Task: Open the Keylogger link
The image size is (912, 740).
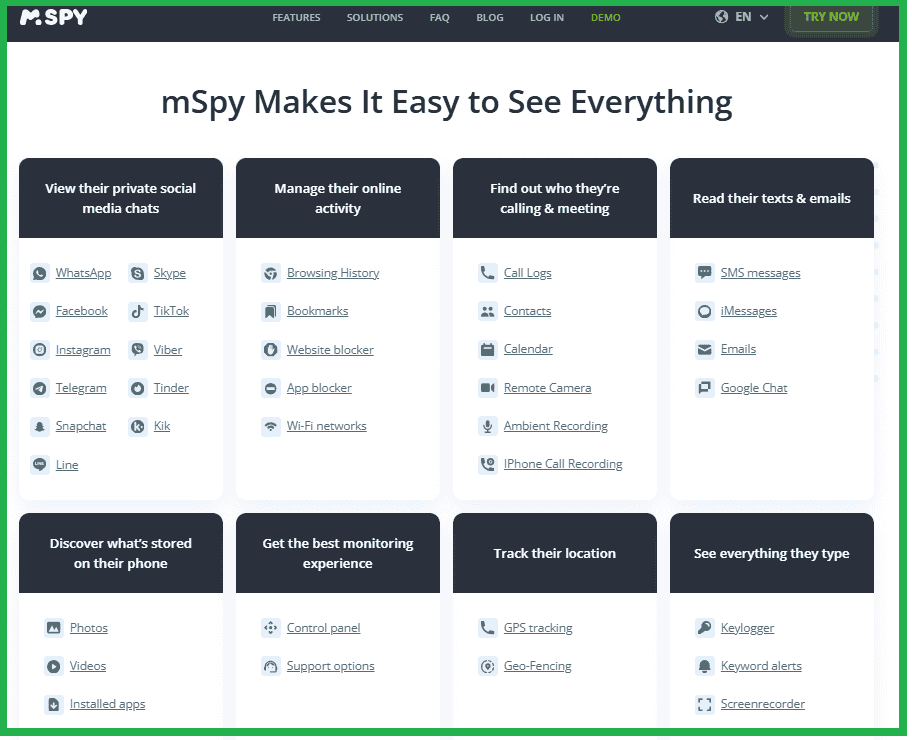Action: [747, 628]
